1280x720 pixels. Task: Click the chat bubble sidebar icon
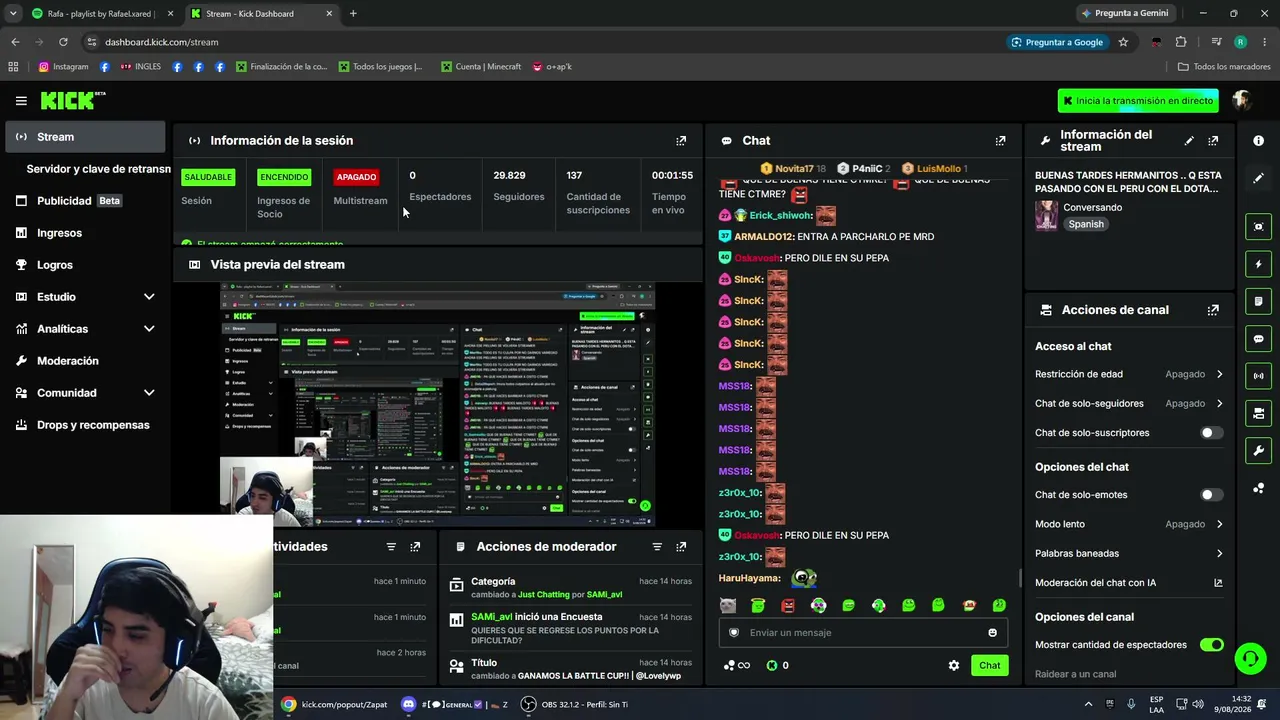pos(1259,339)
